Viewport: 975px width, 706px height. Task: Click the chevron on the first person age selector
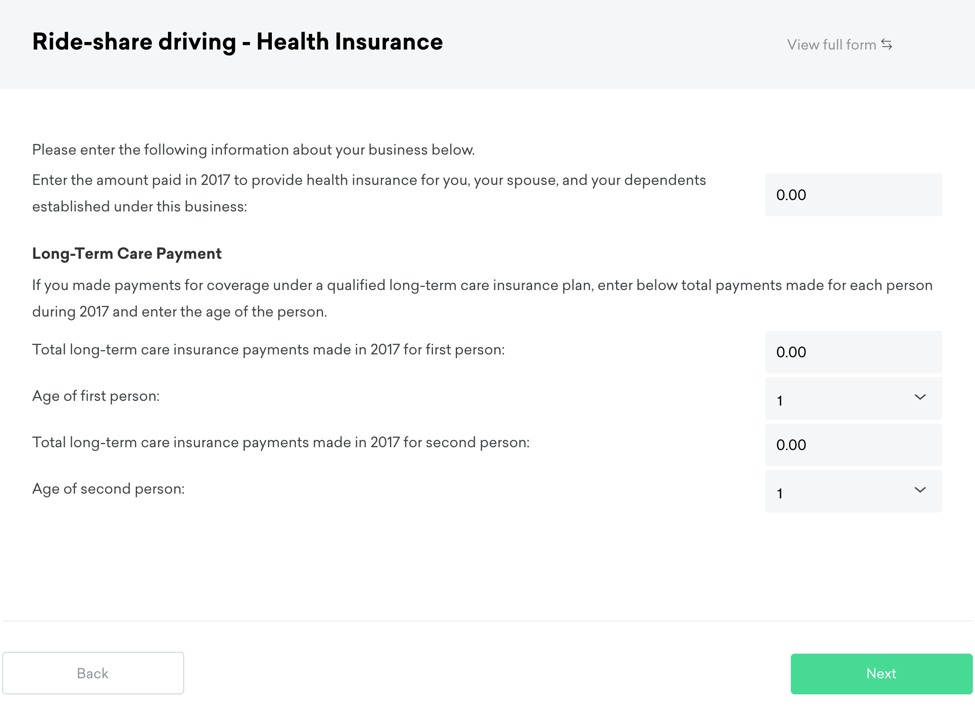(920, 398)
